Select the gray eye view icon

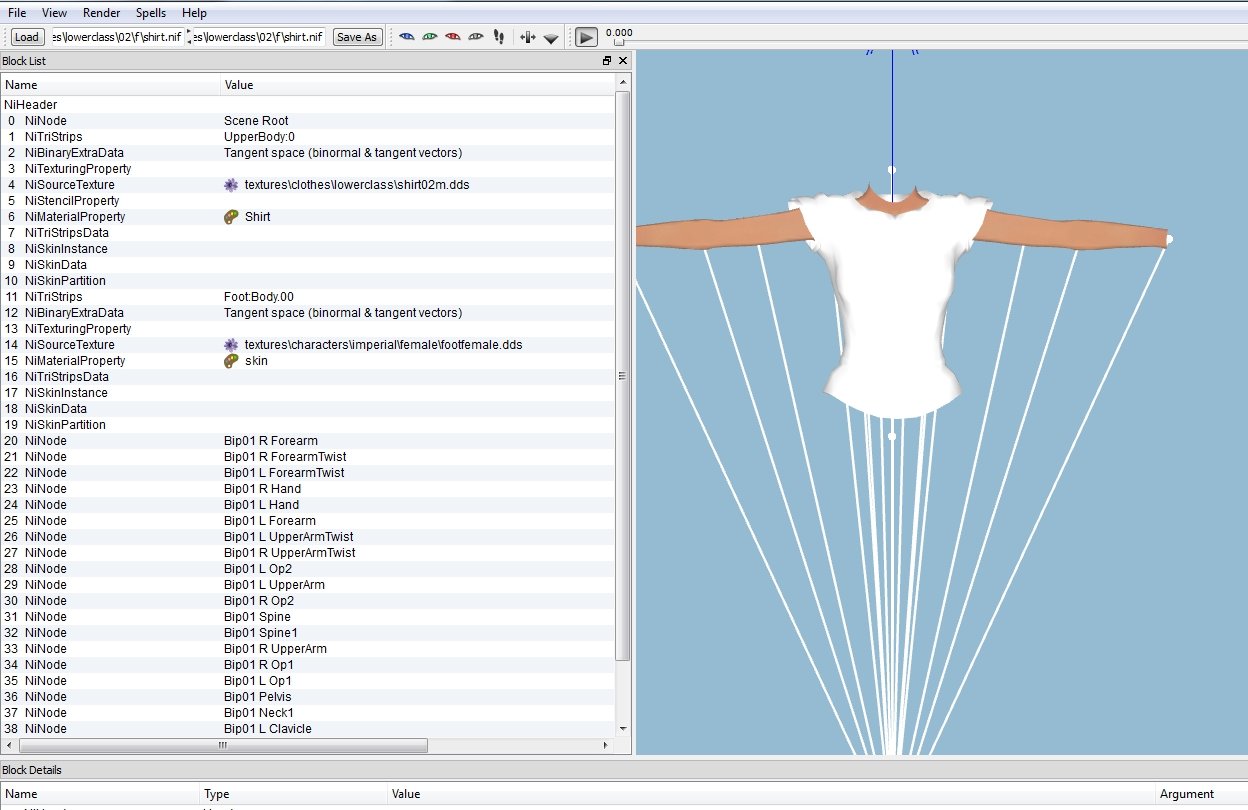point(476,37)
